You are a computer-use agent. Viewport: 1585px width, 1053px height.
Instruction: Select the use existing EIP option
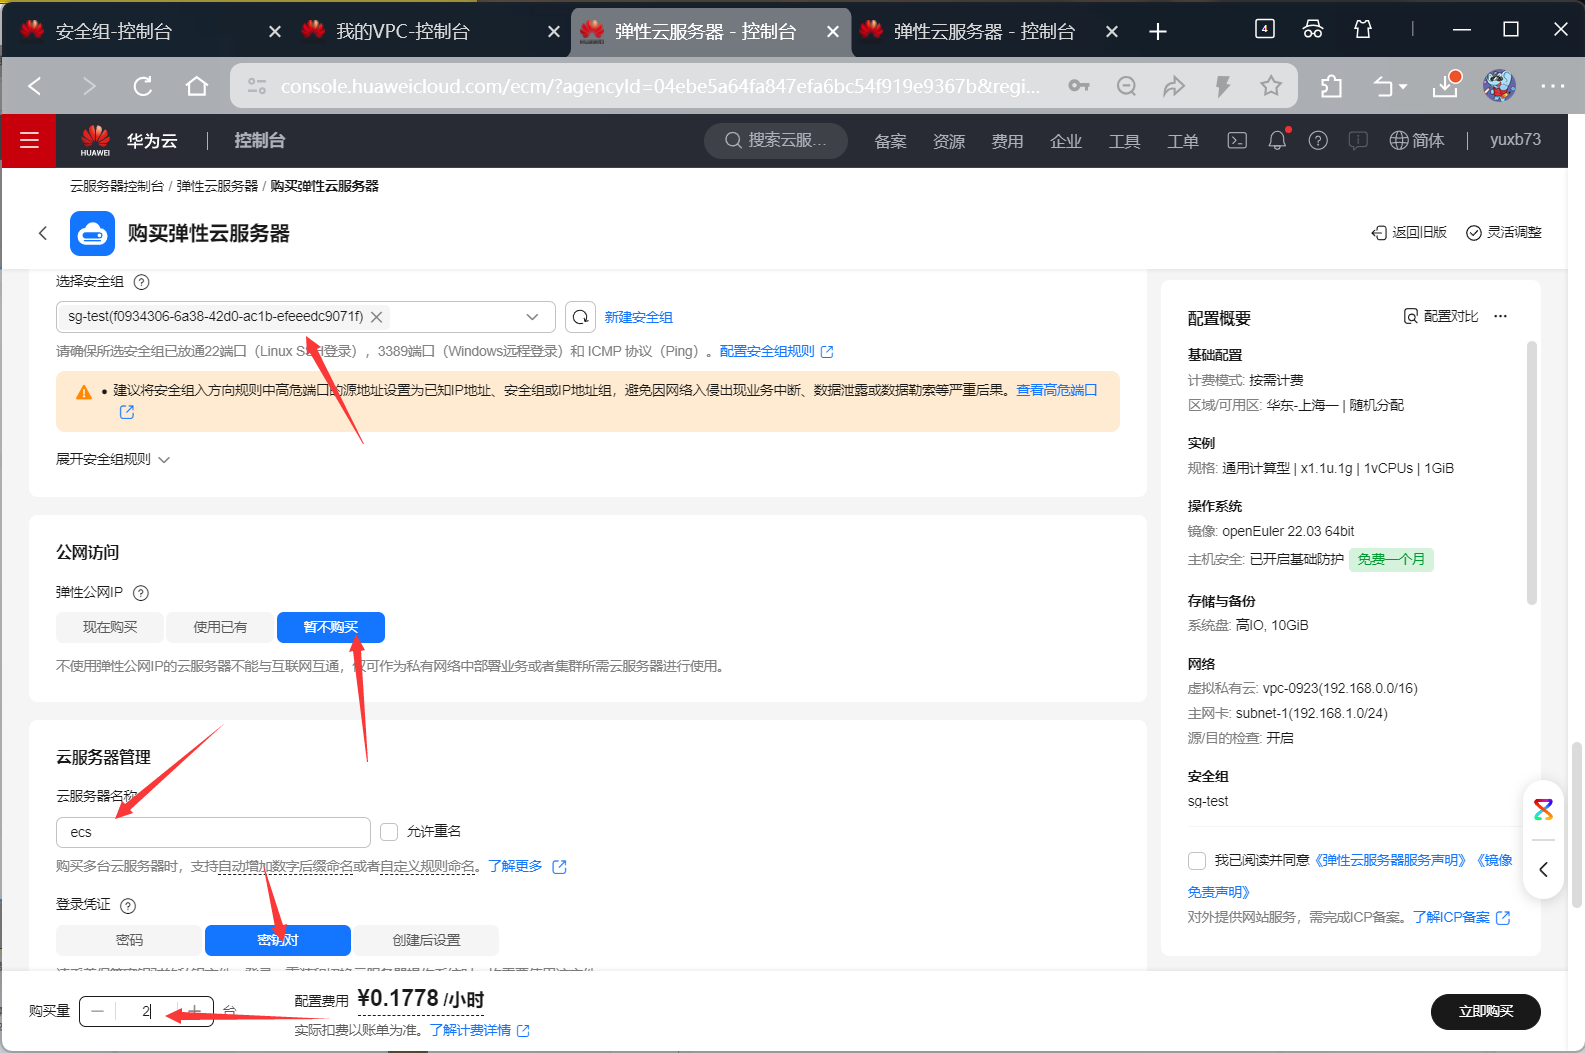(x=220, y=627)
